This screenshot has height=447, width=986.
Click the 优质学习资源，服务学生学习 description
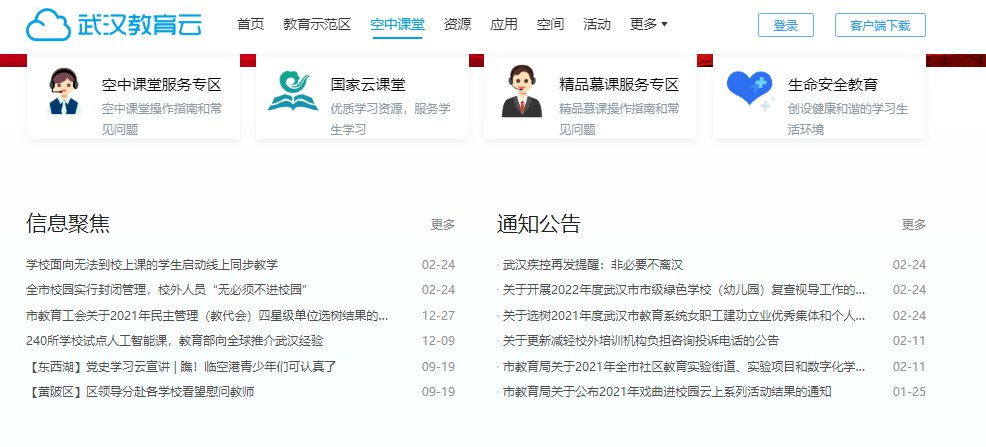pyautogui.click(x=391, y=119)
